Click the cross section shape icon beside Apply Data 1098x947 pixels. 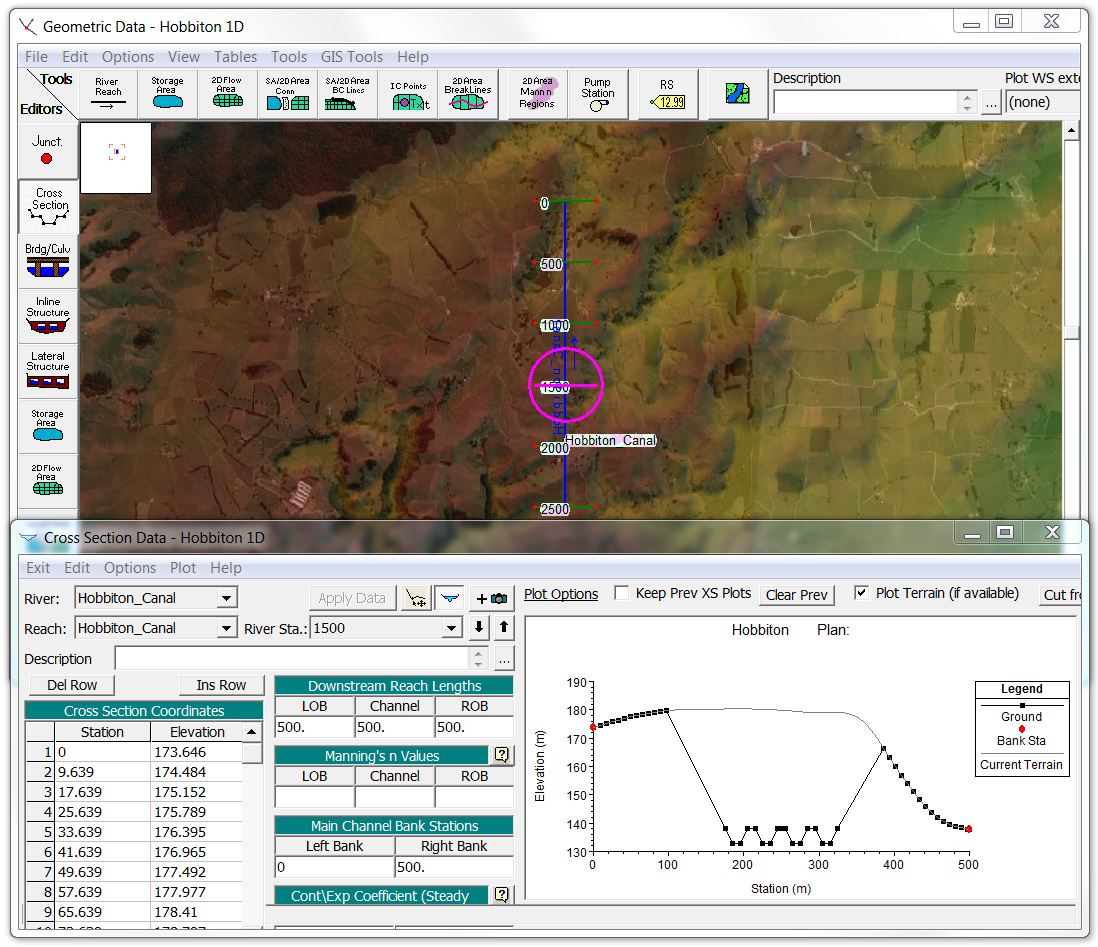pos(450,599)
